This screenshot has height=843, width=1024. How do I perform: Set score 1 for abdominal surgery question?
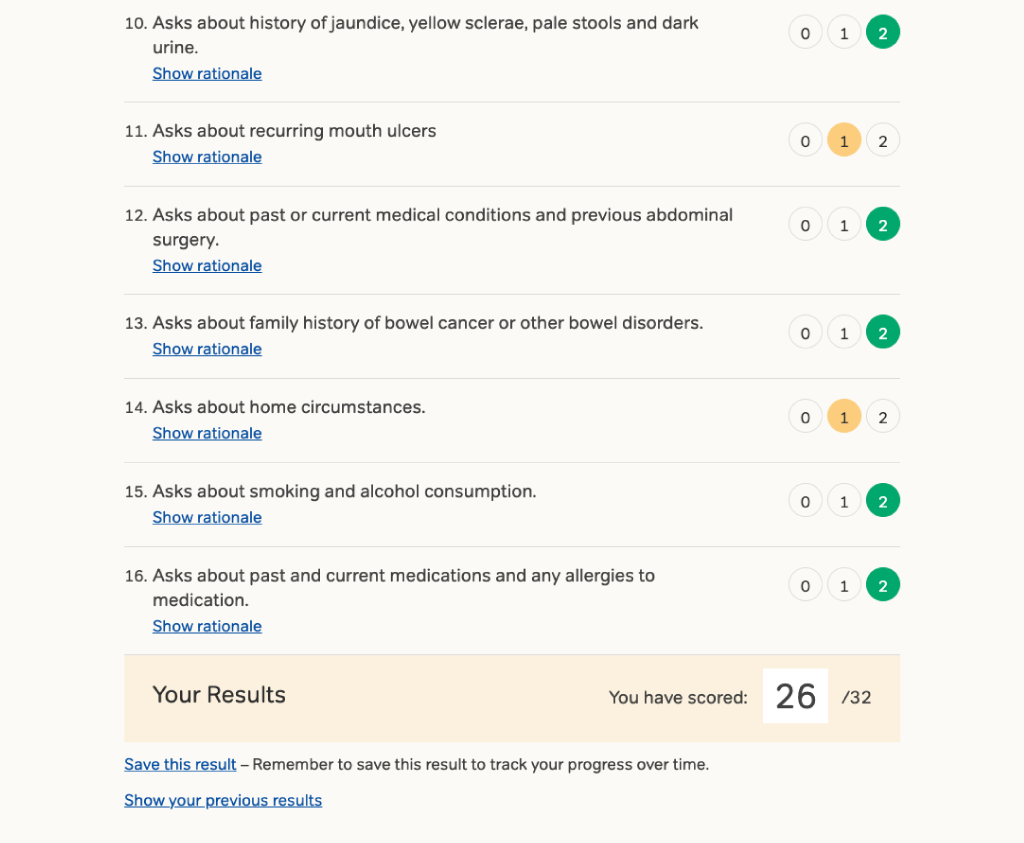844,226
